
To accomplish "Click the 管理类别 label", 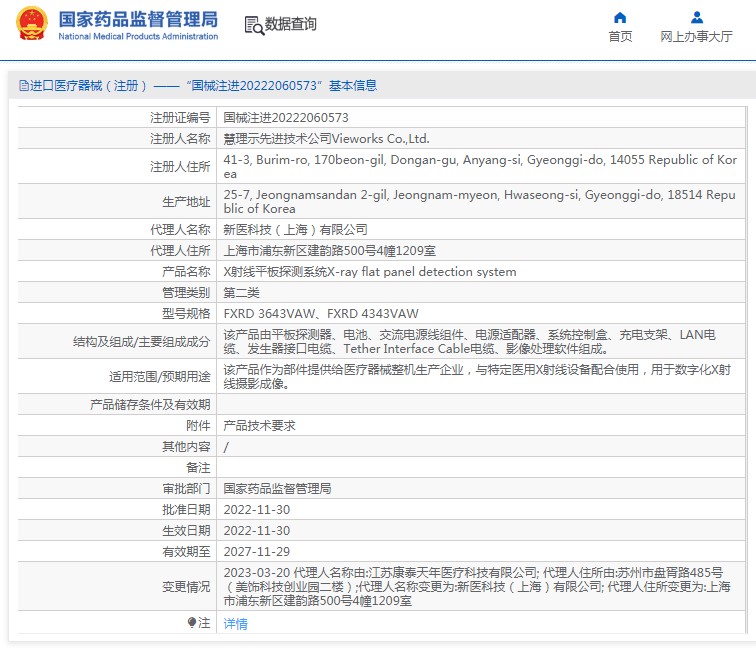I will (186, 293).
